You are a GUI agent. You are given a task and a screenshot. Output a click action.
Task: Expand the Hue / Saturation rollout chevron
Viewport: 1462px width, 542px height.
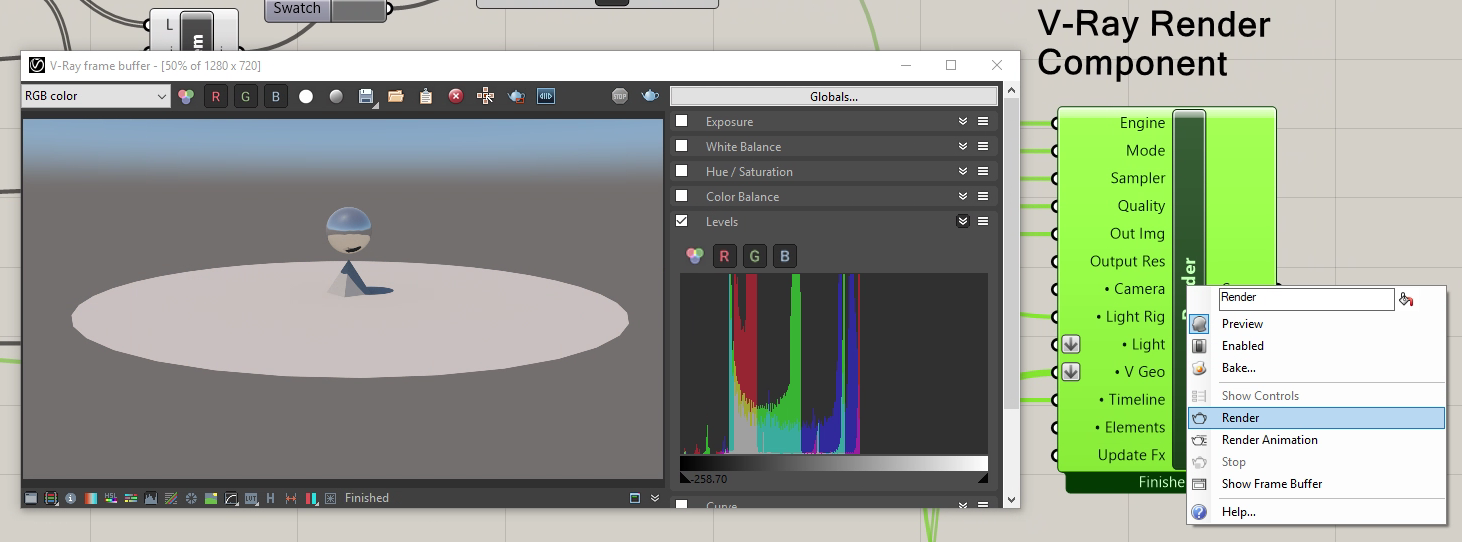[963, 171]
